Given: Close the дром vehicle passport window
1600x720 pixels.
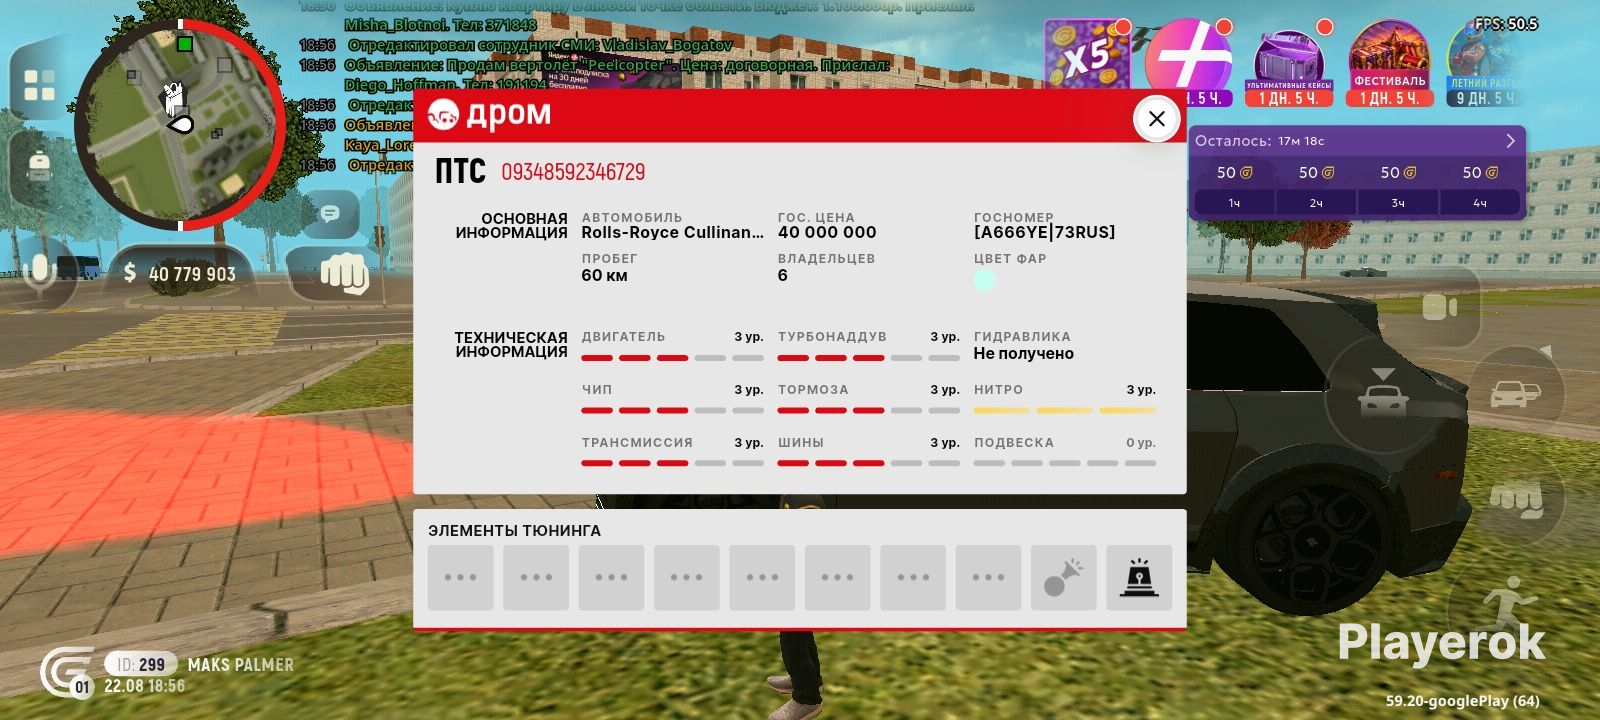Looking at the screenshot, I should (x=1156, y=119).
